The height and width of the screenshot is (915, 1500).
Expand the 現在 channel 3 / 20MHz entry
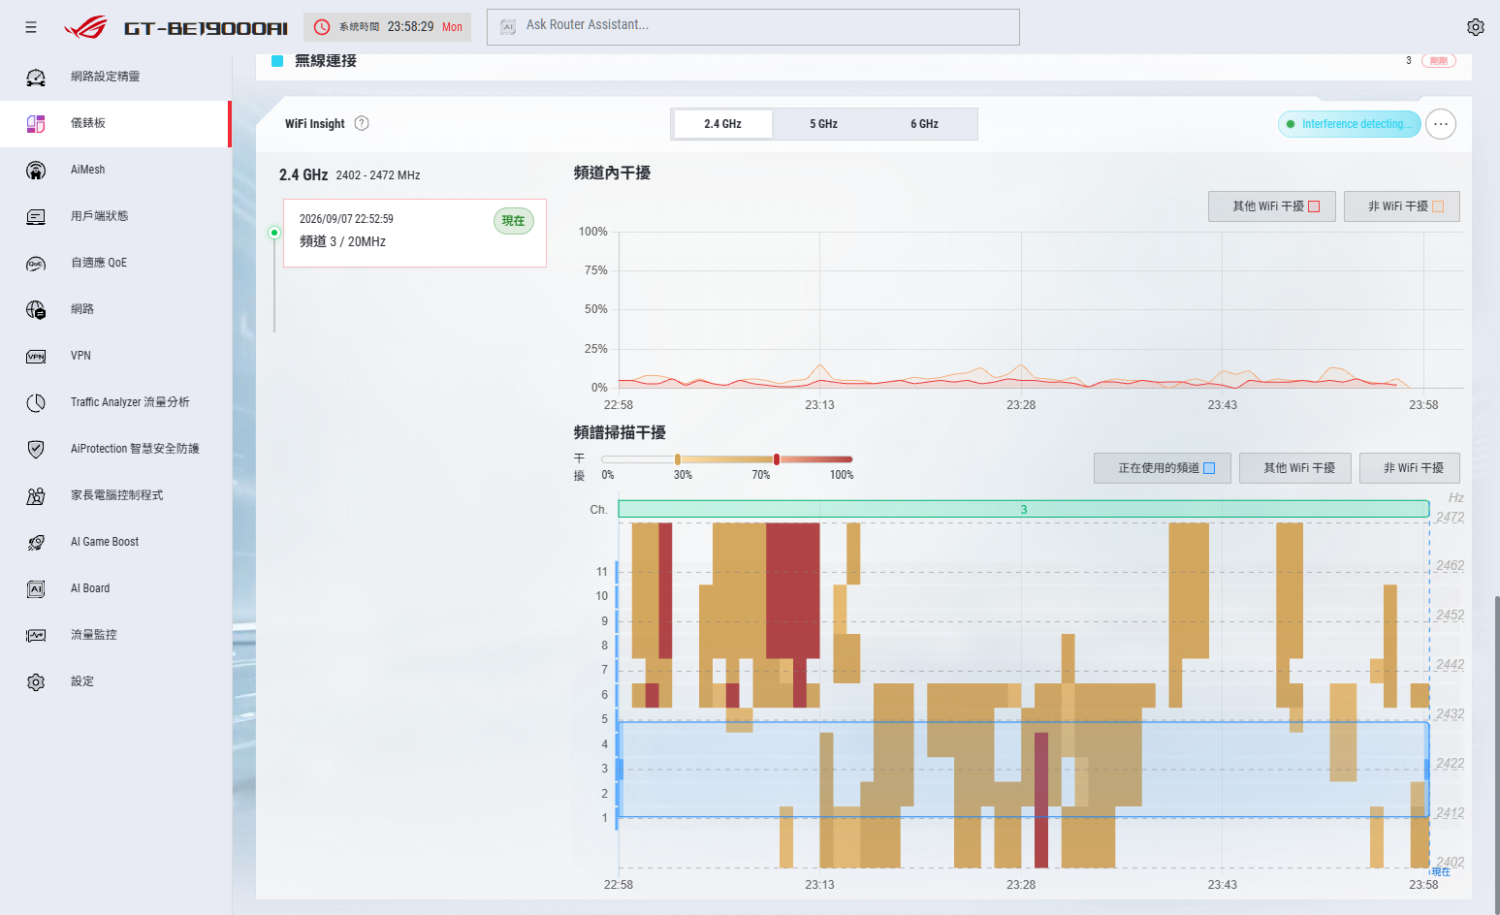(415, 233)
